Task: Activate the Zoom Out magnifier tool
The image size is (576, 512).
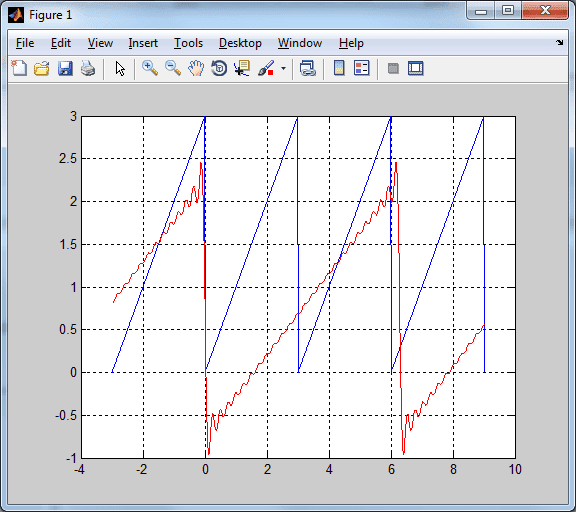Action: pyautogui.click(x=173, y=68)
